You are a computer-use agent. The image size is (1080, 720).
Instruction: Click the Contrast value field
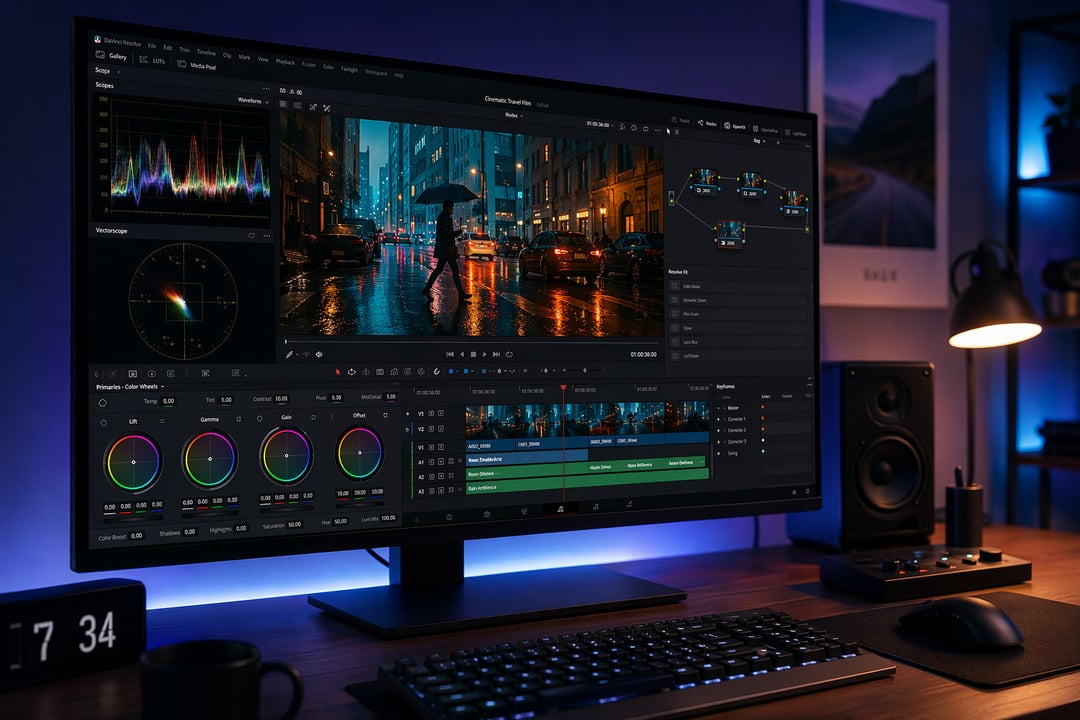point(281,398)
